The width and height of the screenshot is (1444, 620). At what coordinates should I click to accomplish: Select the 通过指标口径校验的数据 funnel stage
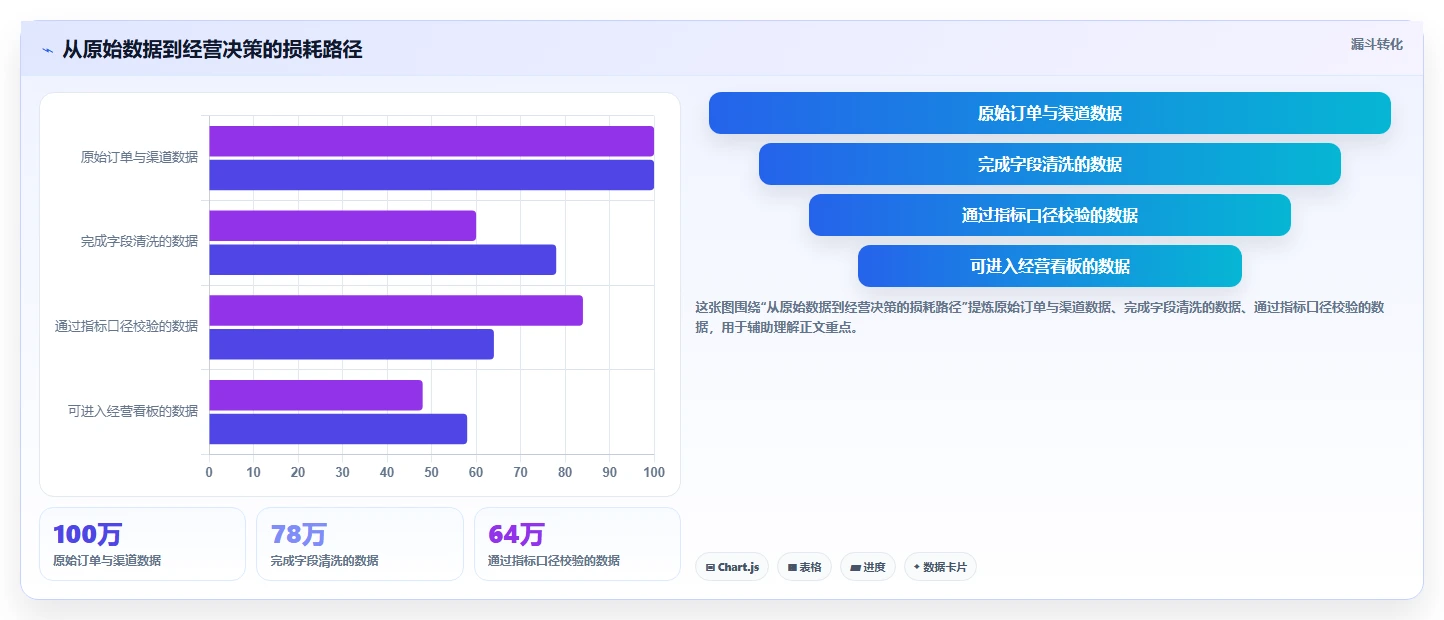pyautogui.click(x=1050, y=215)
